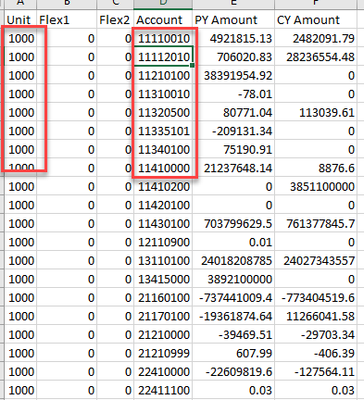Select PY amount 607.99
The width and height of the screenshot is (364, 400).
[x=233, y=353]
